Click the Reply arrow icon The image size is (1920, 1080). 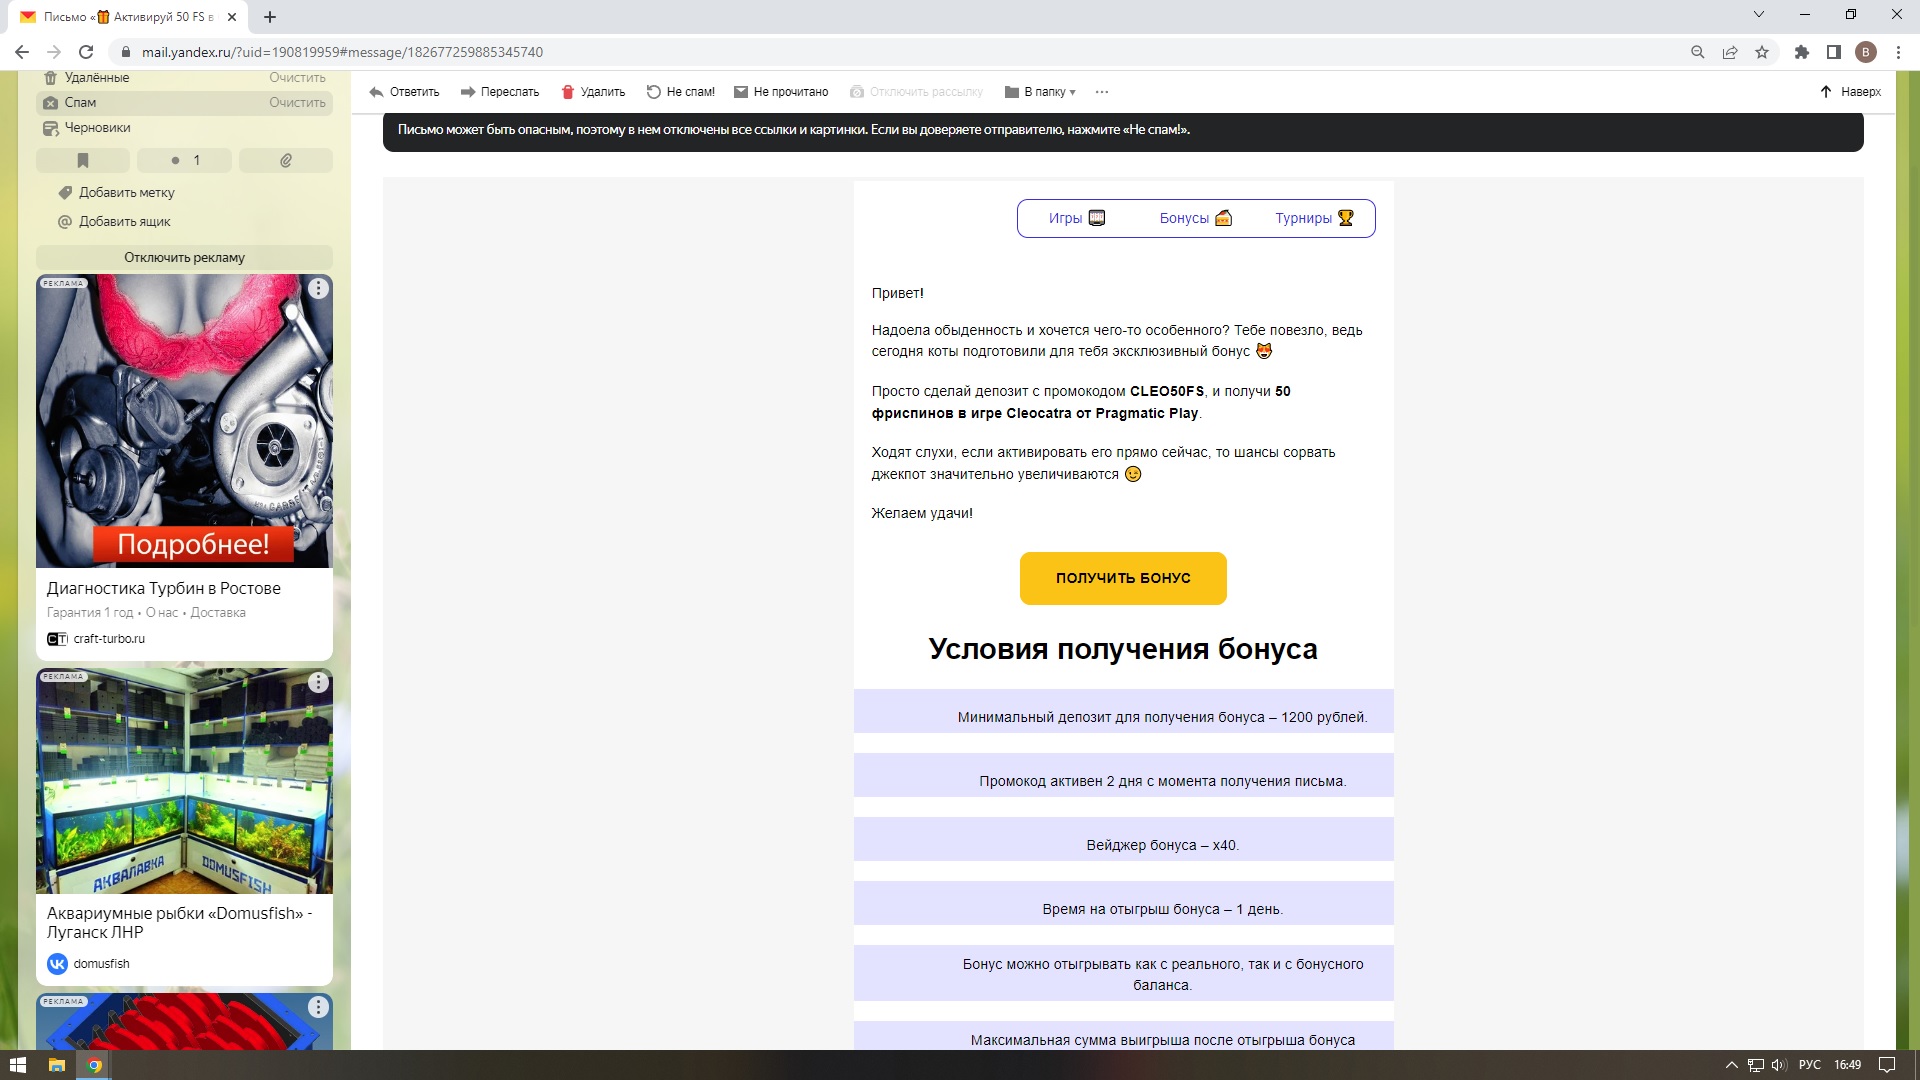376,92
